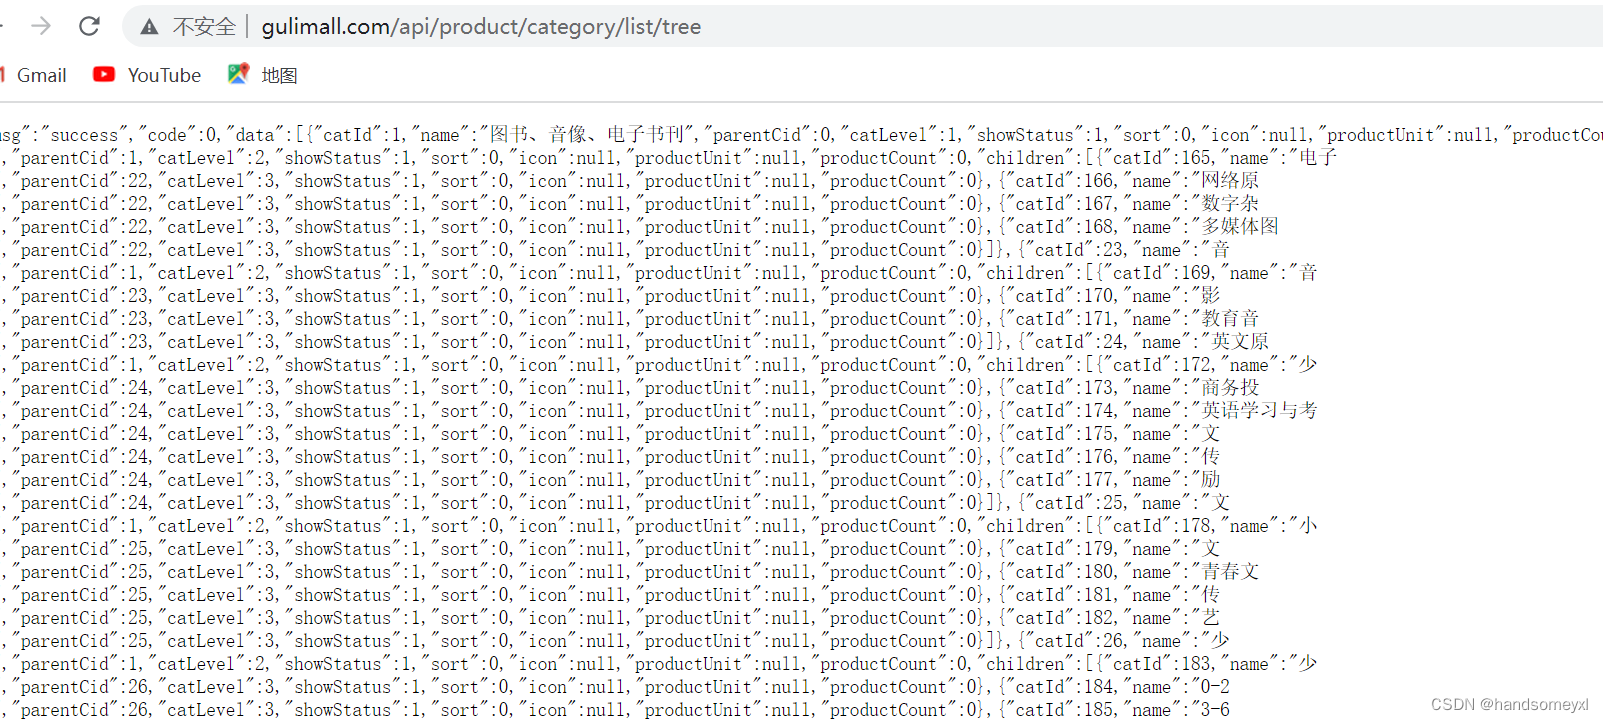Click the name value 英文原
1603x723 pixels.
click(1239, 342)
